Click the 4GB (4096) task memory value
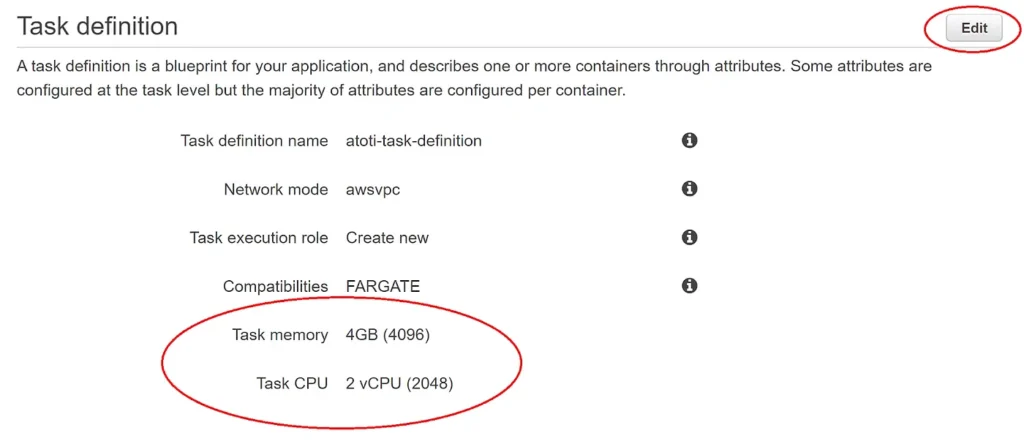1024x444 pixels. click(x=387, y=335)
